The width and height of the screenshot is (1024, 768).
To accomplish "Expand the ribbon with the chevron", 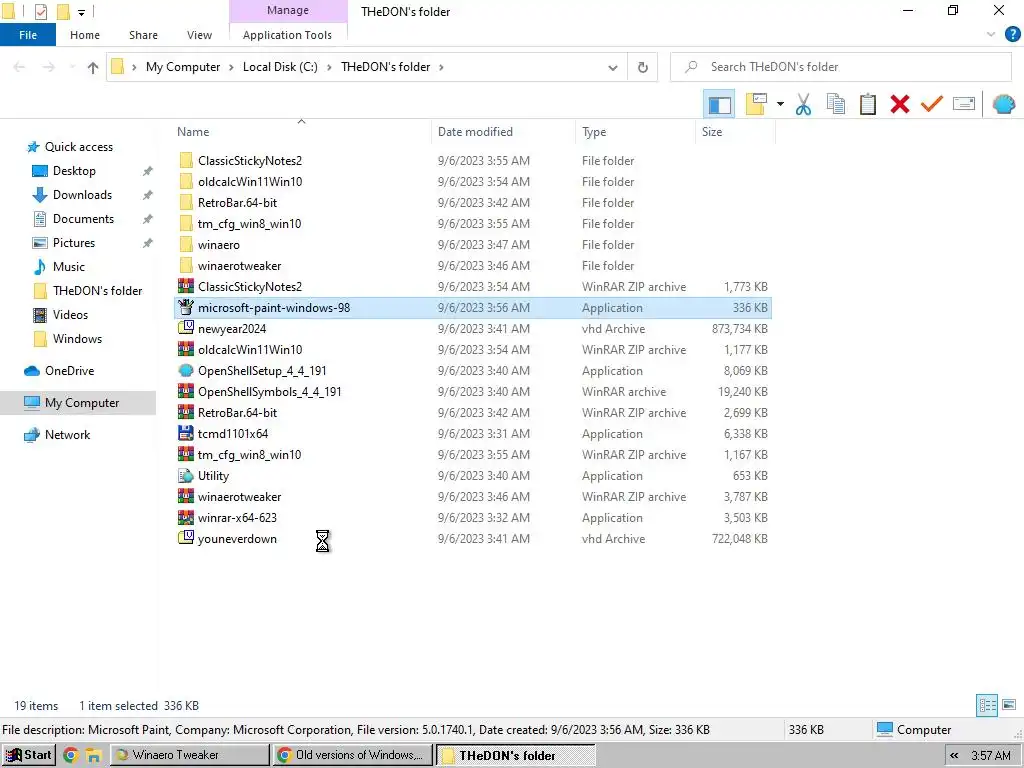I will [990, 35].
